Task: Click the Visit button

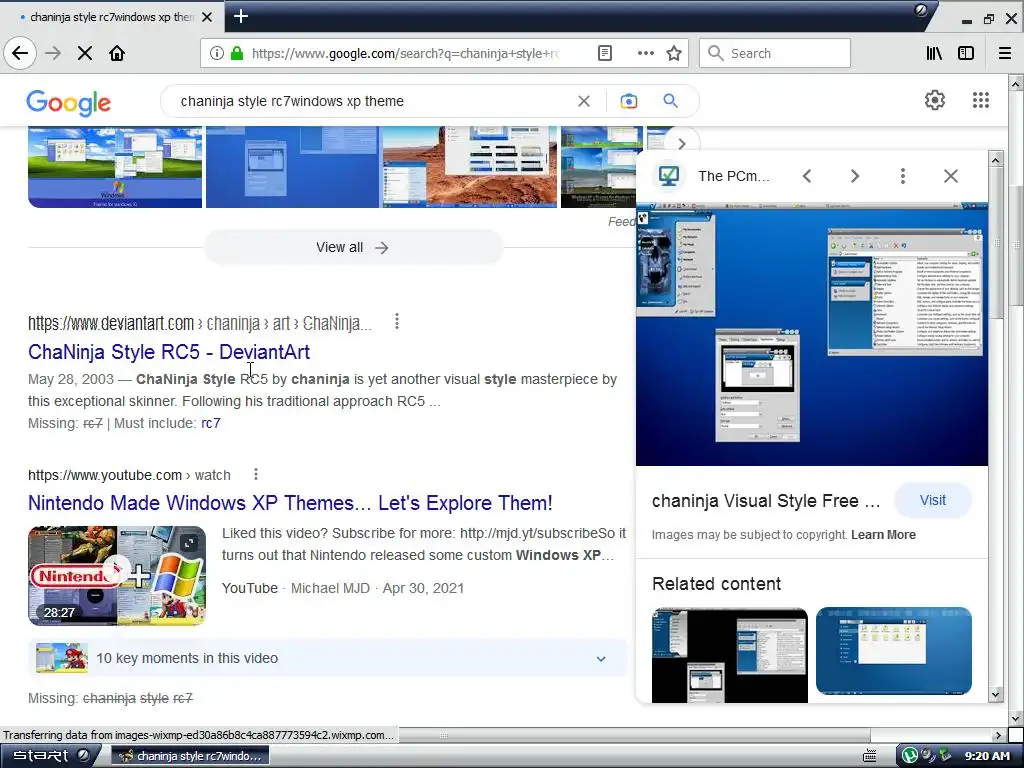Action: click(x=933, y=500)
